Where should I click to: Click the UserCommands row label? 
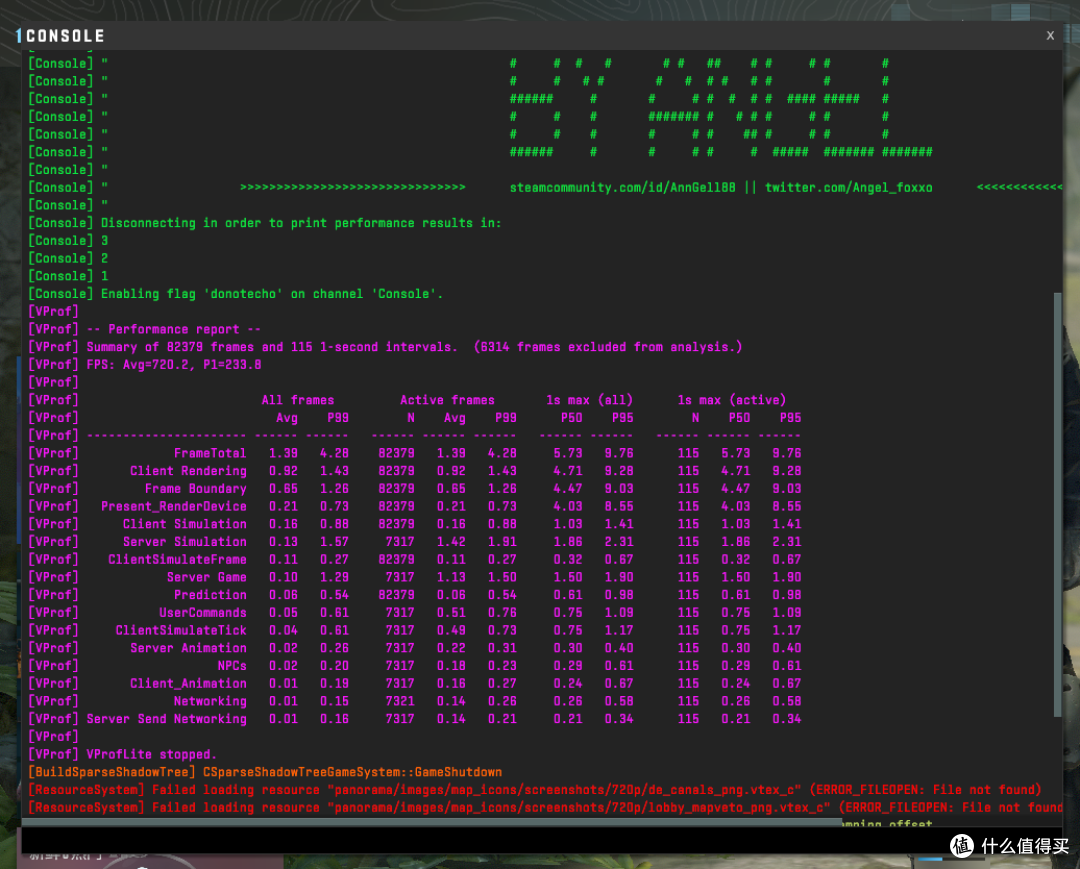[202, 613]
